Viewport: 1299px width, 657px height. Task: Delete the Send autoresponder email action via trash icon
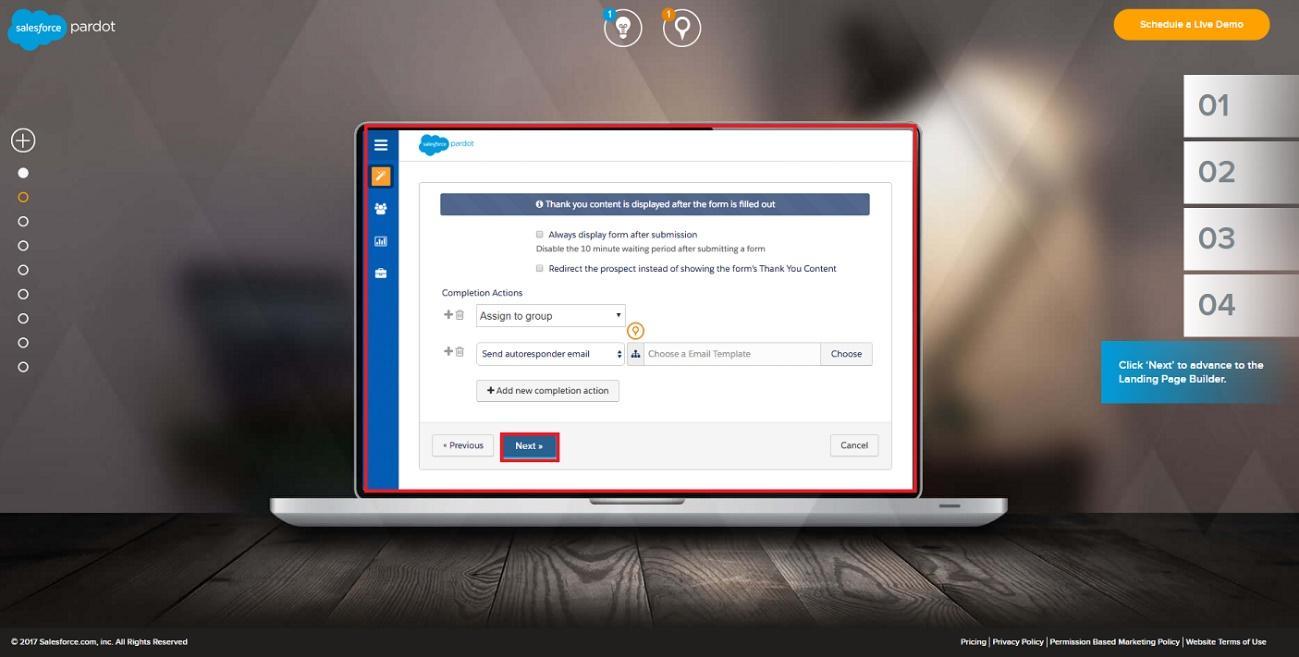[x=460, y=352]
